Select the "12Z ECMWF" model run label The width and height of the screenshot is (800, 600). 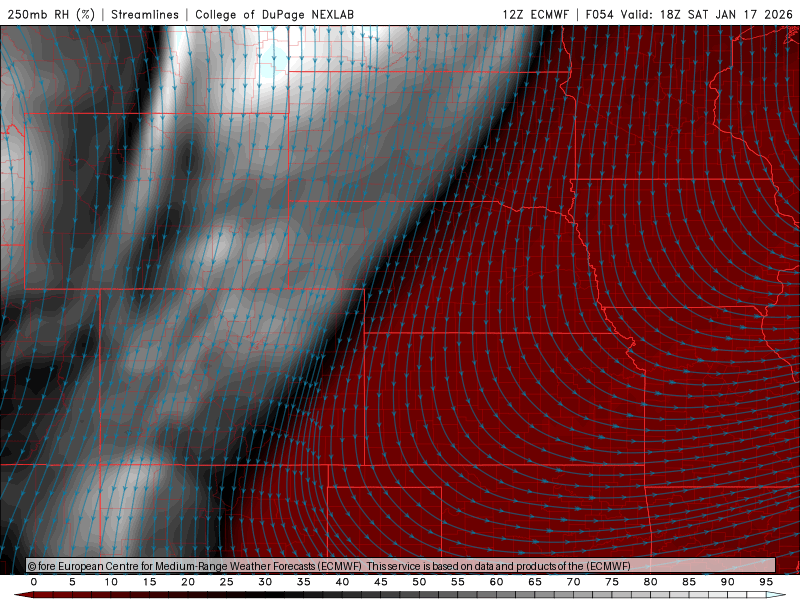[x=535, y=14]
